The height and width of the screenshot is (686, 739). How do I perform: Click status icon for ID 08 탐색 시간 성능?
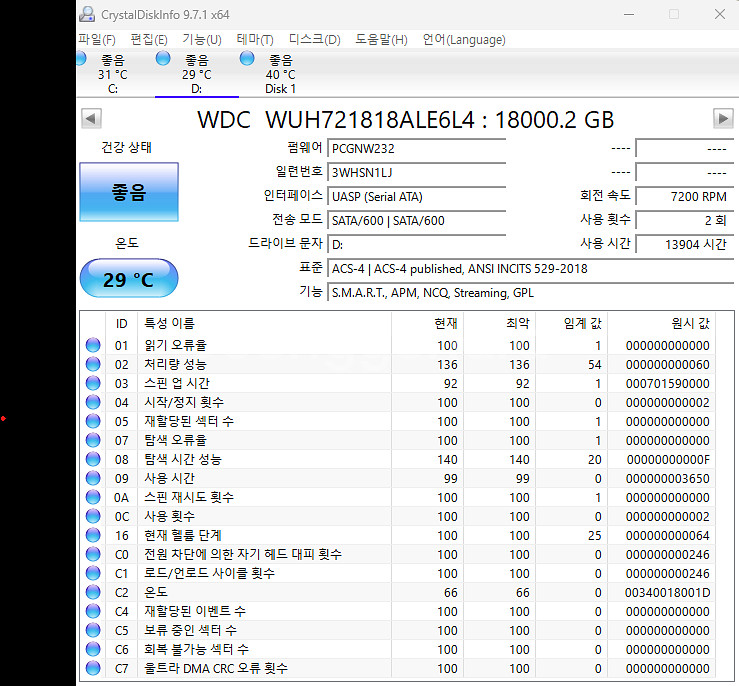click(93, 459)
